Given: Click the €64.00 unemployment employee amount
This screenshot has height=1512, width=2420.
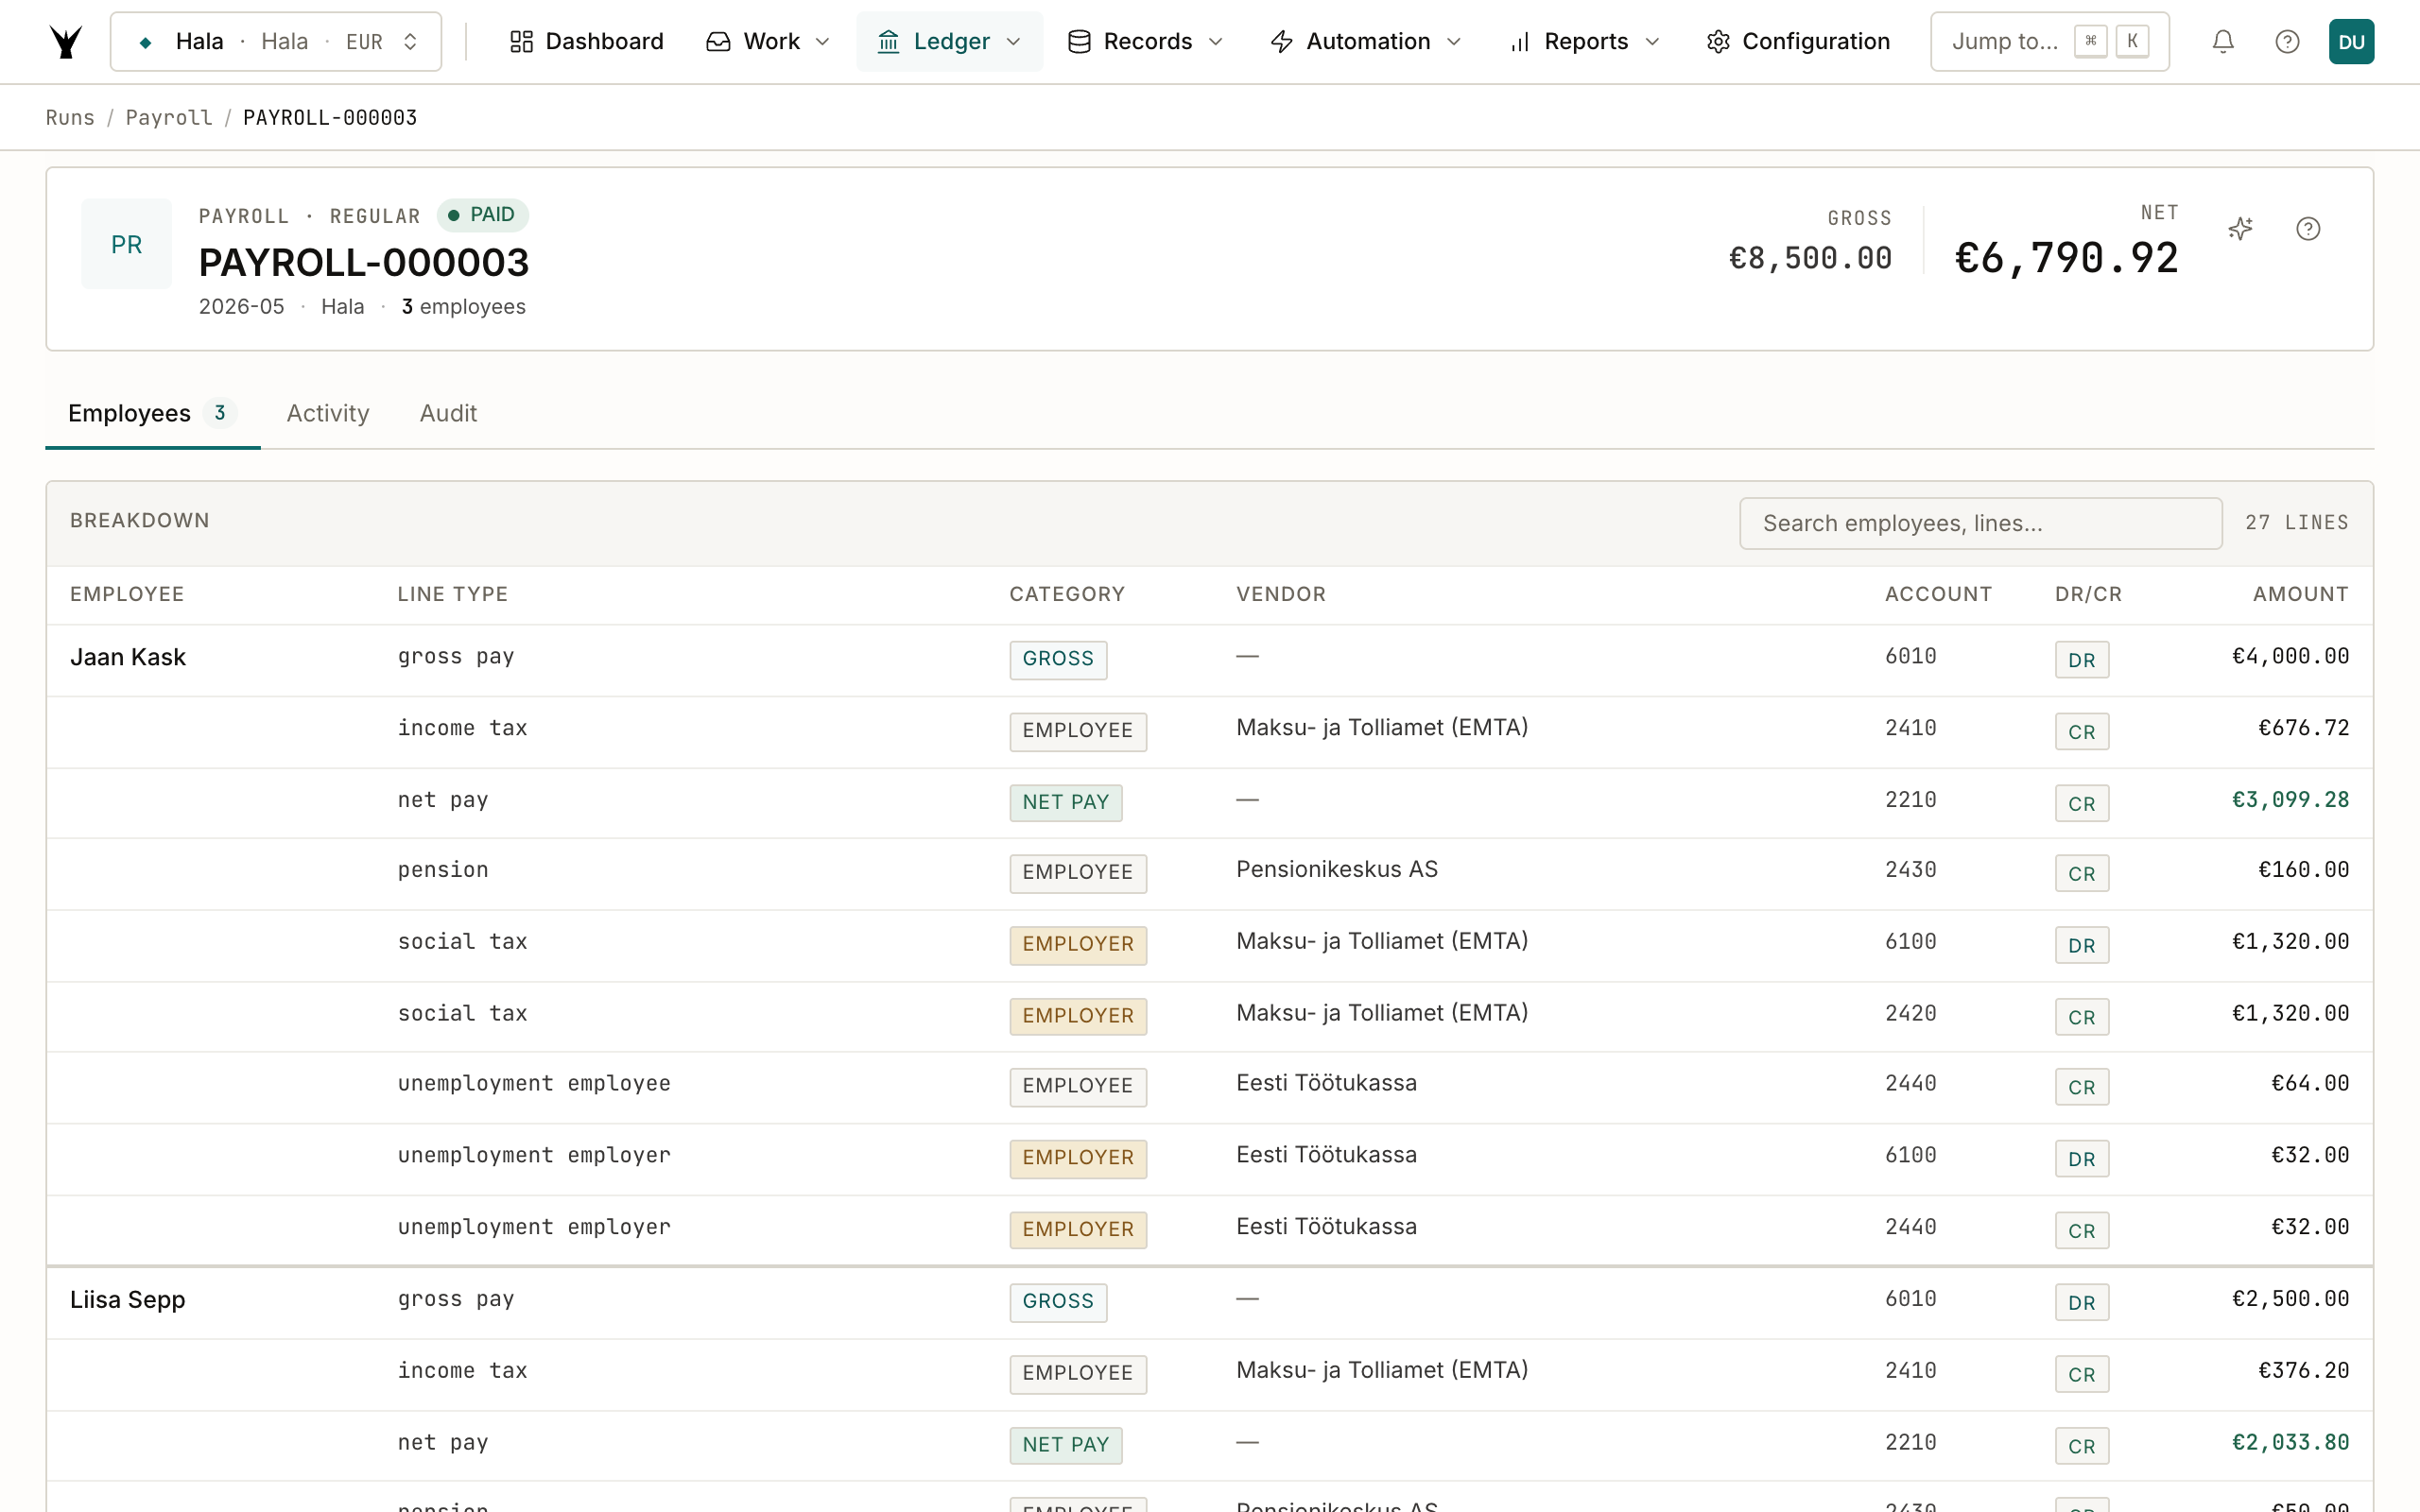Looking at the screenshot, I should [2310, 1083].
